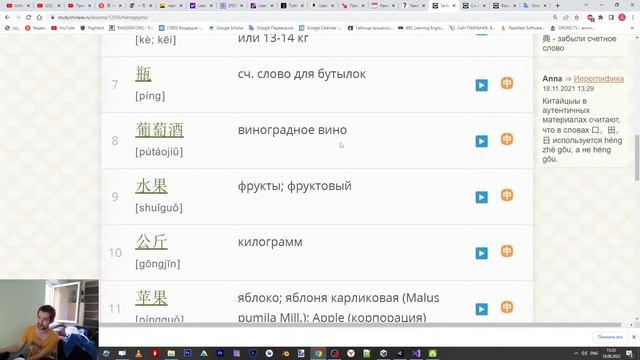Play audio for 苹果 (píngguǒ) row
The width and height of the screenshot is (640, 360).
tap(482, 309)
